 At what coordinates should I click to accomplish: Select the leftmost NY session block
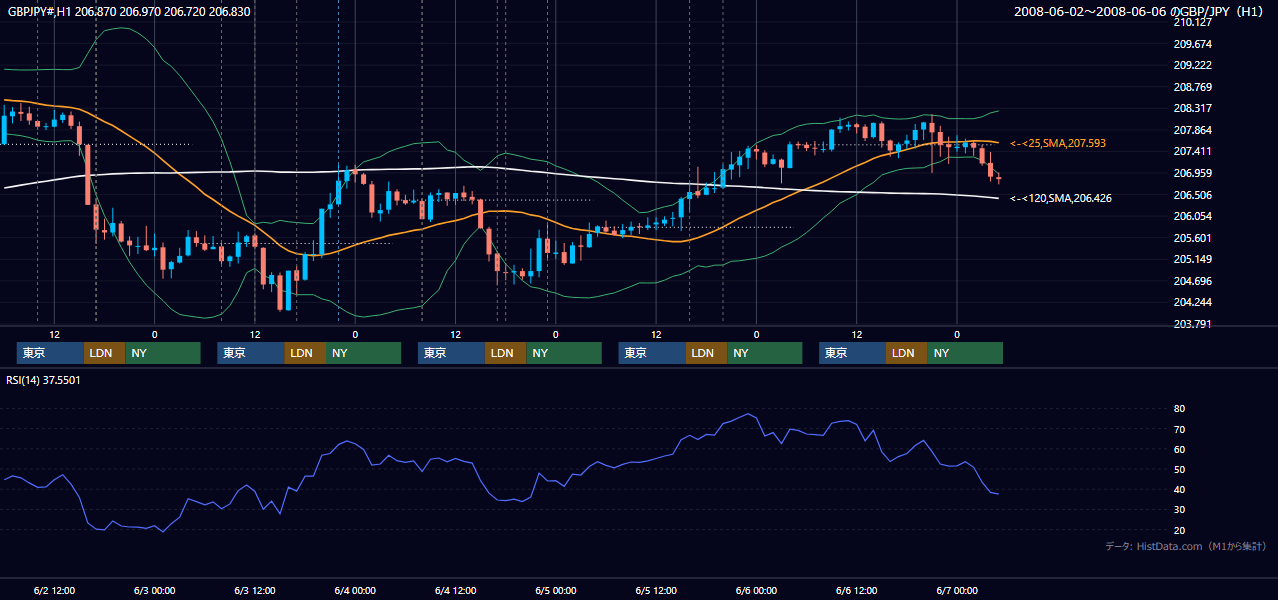tap(162, 353)
